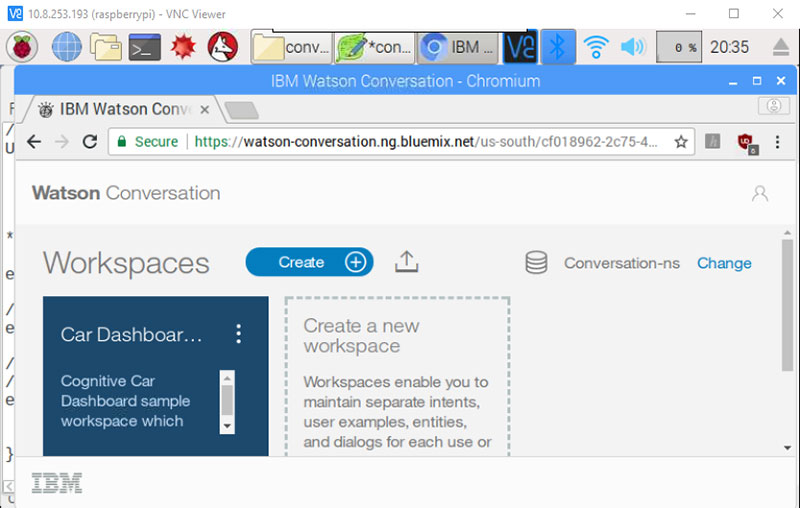800x508 pixels.
Task: Open the Chromium three-dot menu
Action: tap(778, 141)
